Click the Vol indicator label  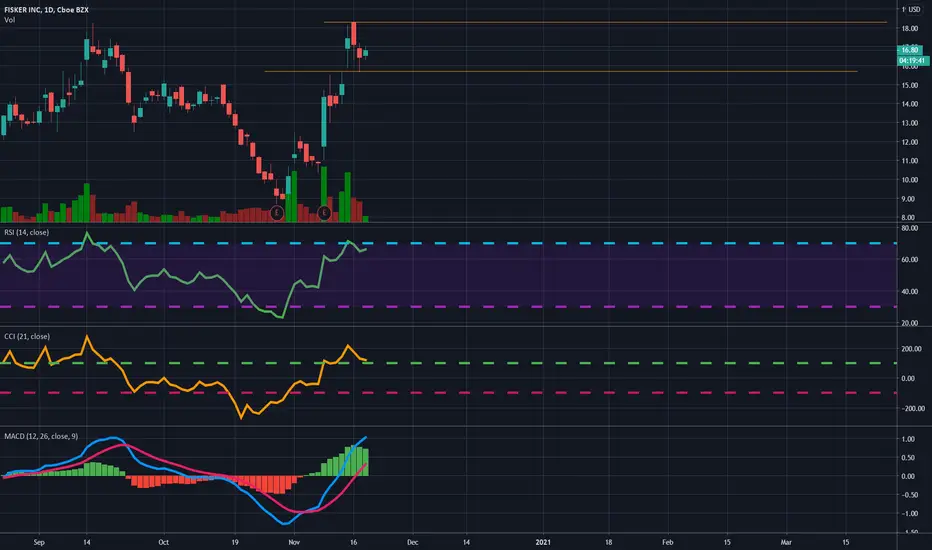tap(10, 20)
